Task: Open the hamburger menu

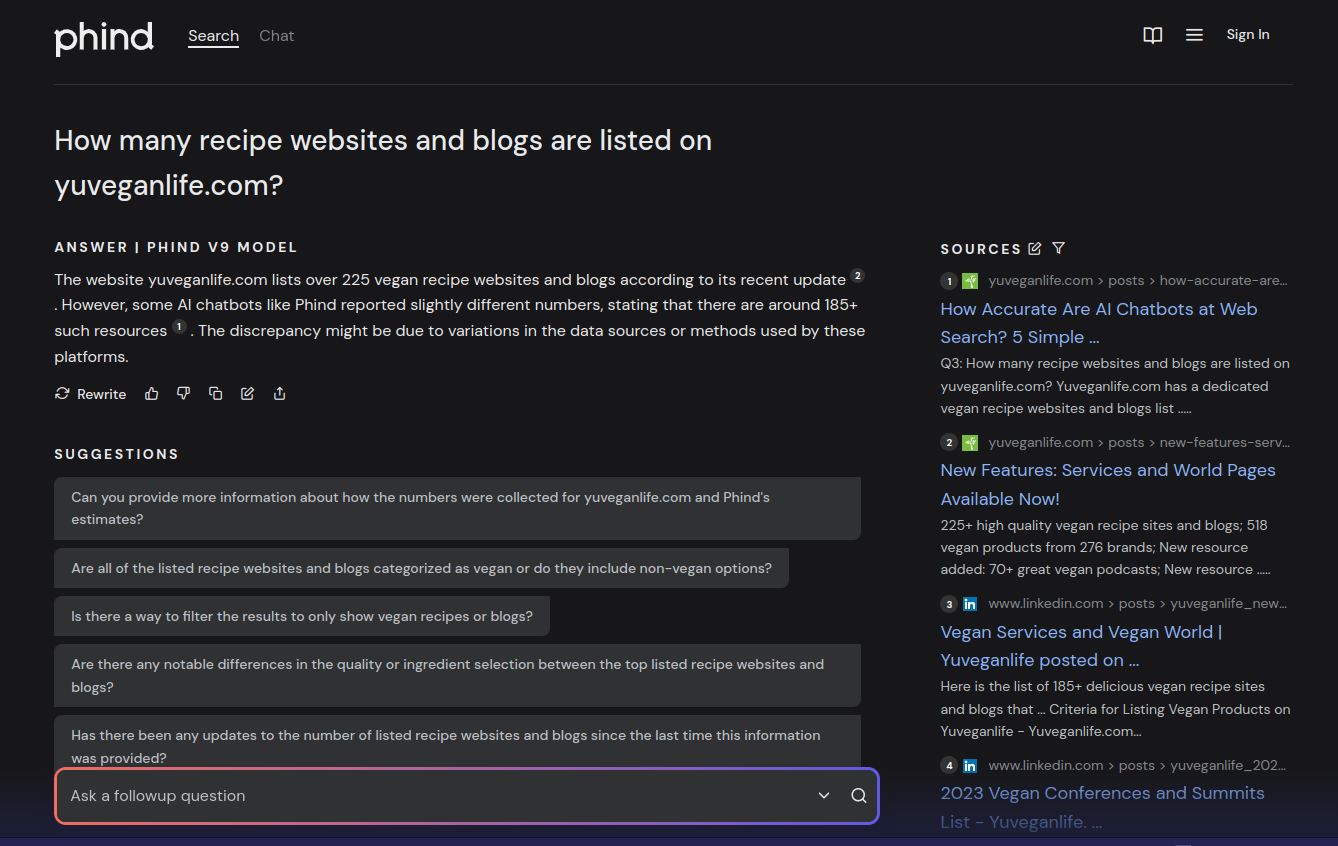Action: point(1194,35)
